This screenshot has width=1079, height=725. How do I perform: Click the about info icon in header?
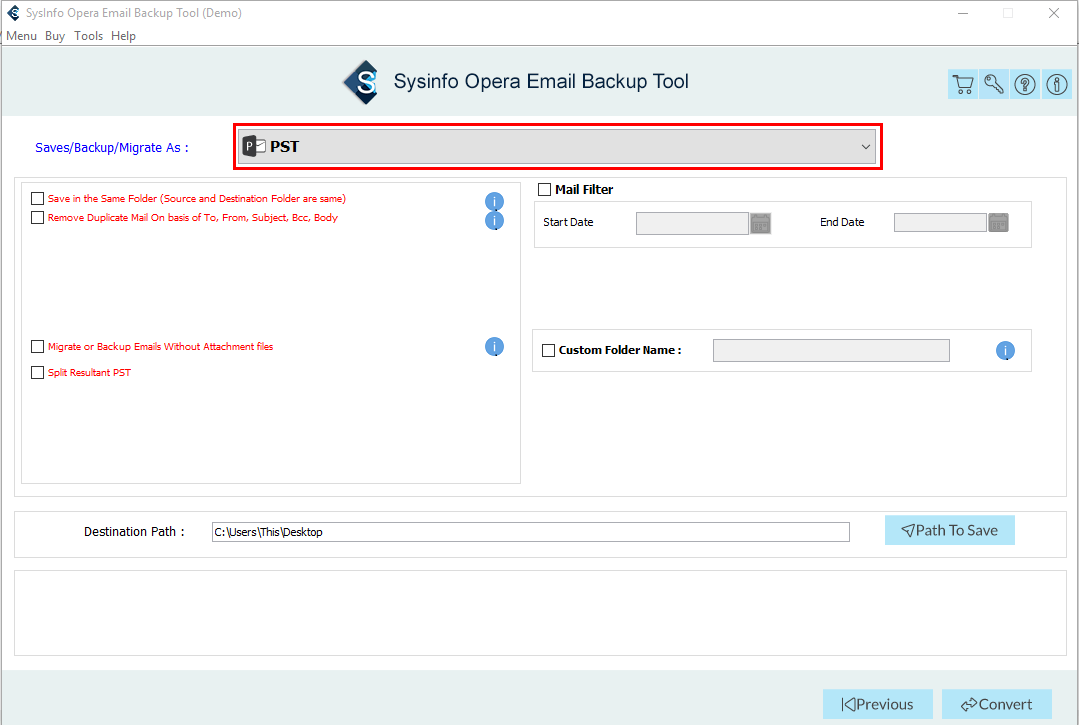1056,85
